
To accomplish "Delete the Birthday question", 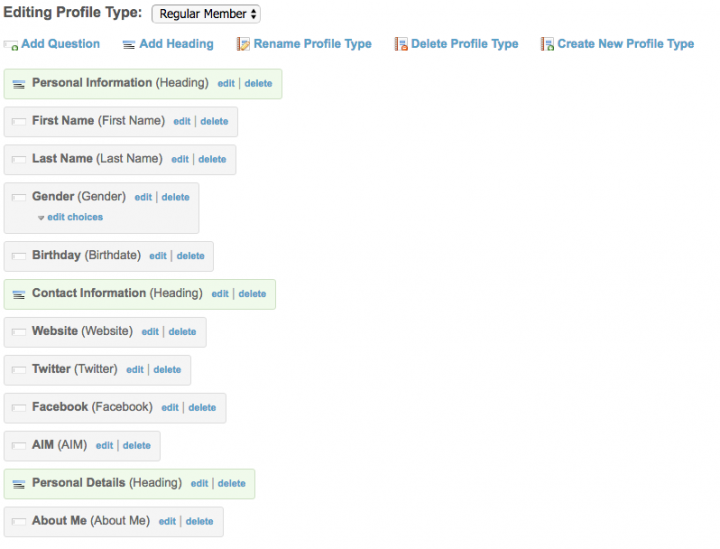I will pyautogui.click(x=191, y=256).
